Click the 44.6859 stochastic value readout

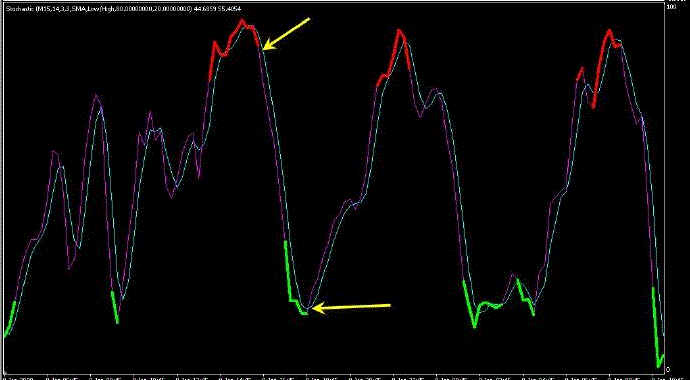203,8
